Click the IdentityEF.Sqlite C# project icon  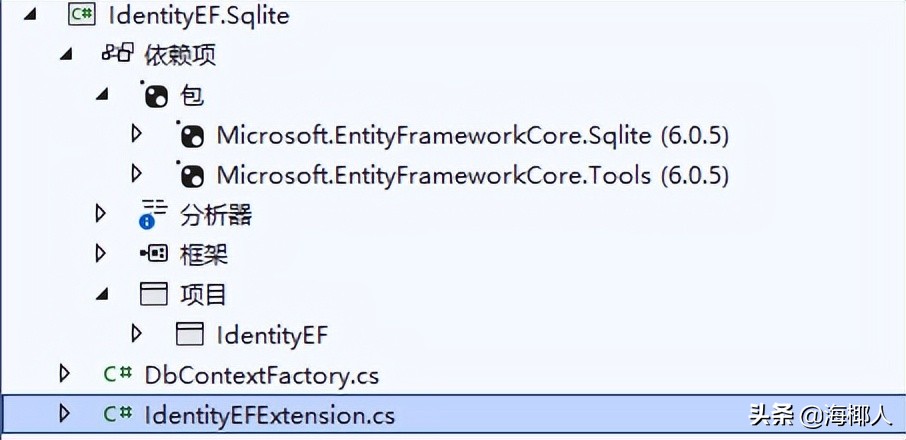click(82, 15)
